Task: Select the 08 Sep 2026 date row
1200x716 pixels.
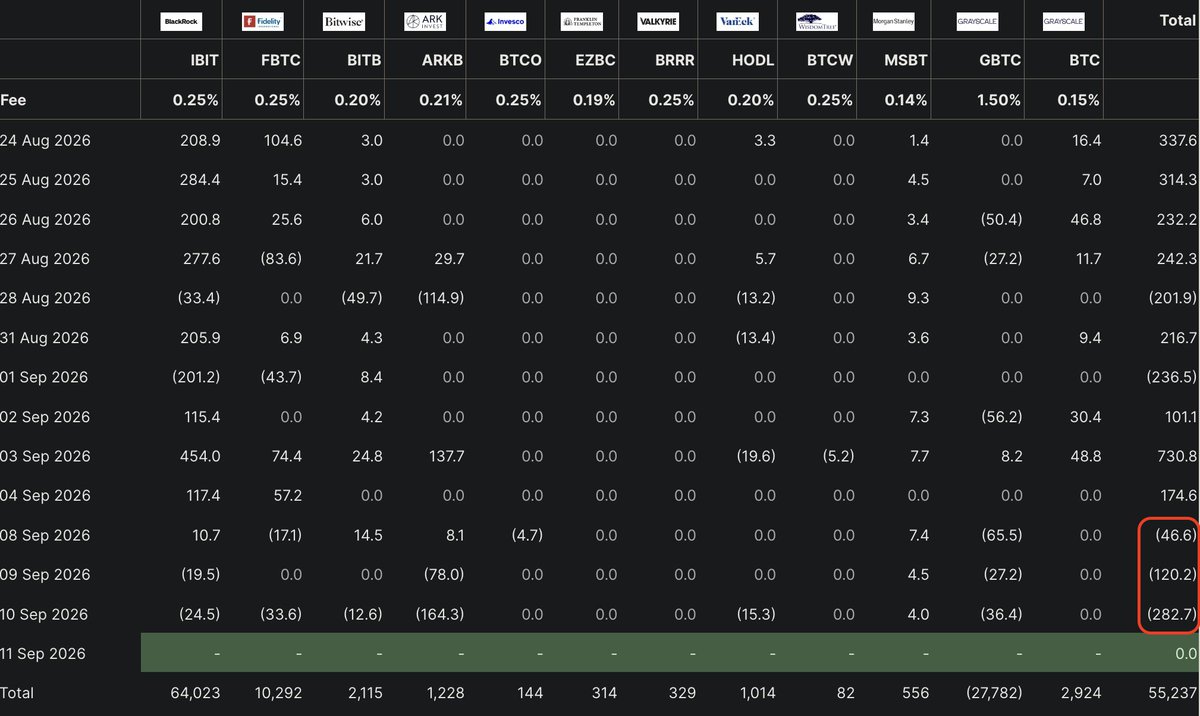Action: [599, 535]
